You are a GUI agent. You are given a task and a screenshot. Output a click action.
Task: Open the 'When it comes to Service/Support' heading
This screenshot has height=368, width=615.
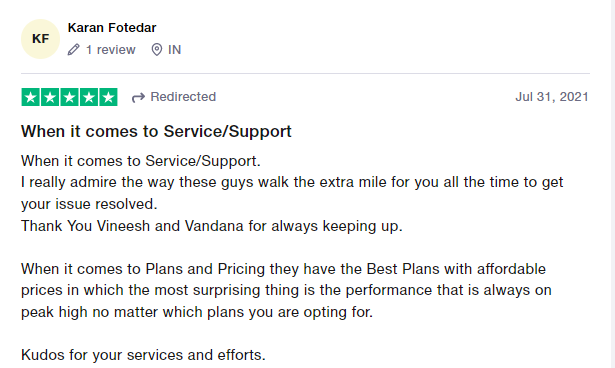pyautogui.click(x=156, y=131)
